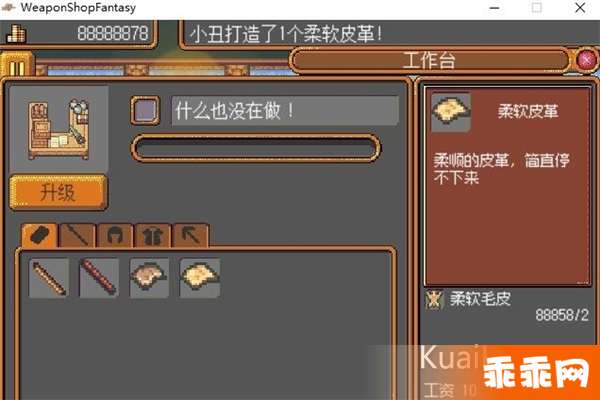The height and width of the screenshot is (400, 600).
Task: Switch to the helmet category tab
Action: [115, 235]
